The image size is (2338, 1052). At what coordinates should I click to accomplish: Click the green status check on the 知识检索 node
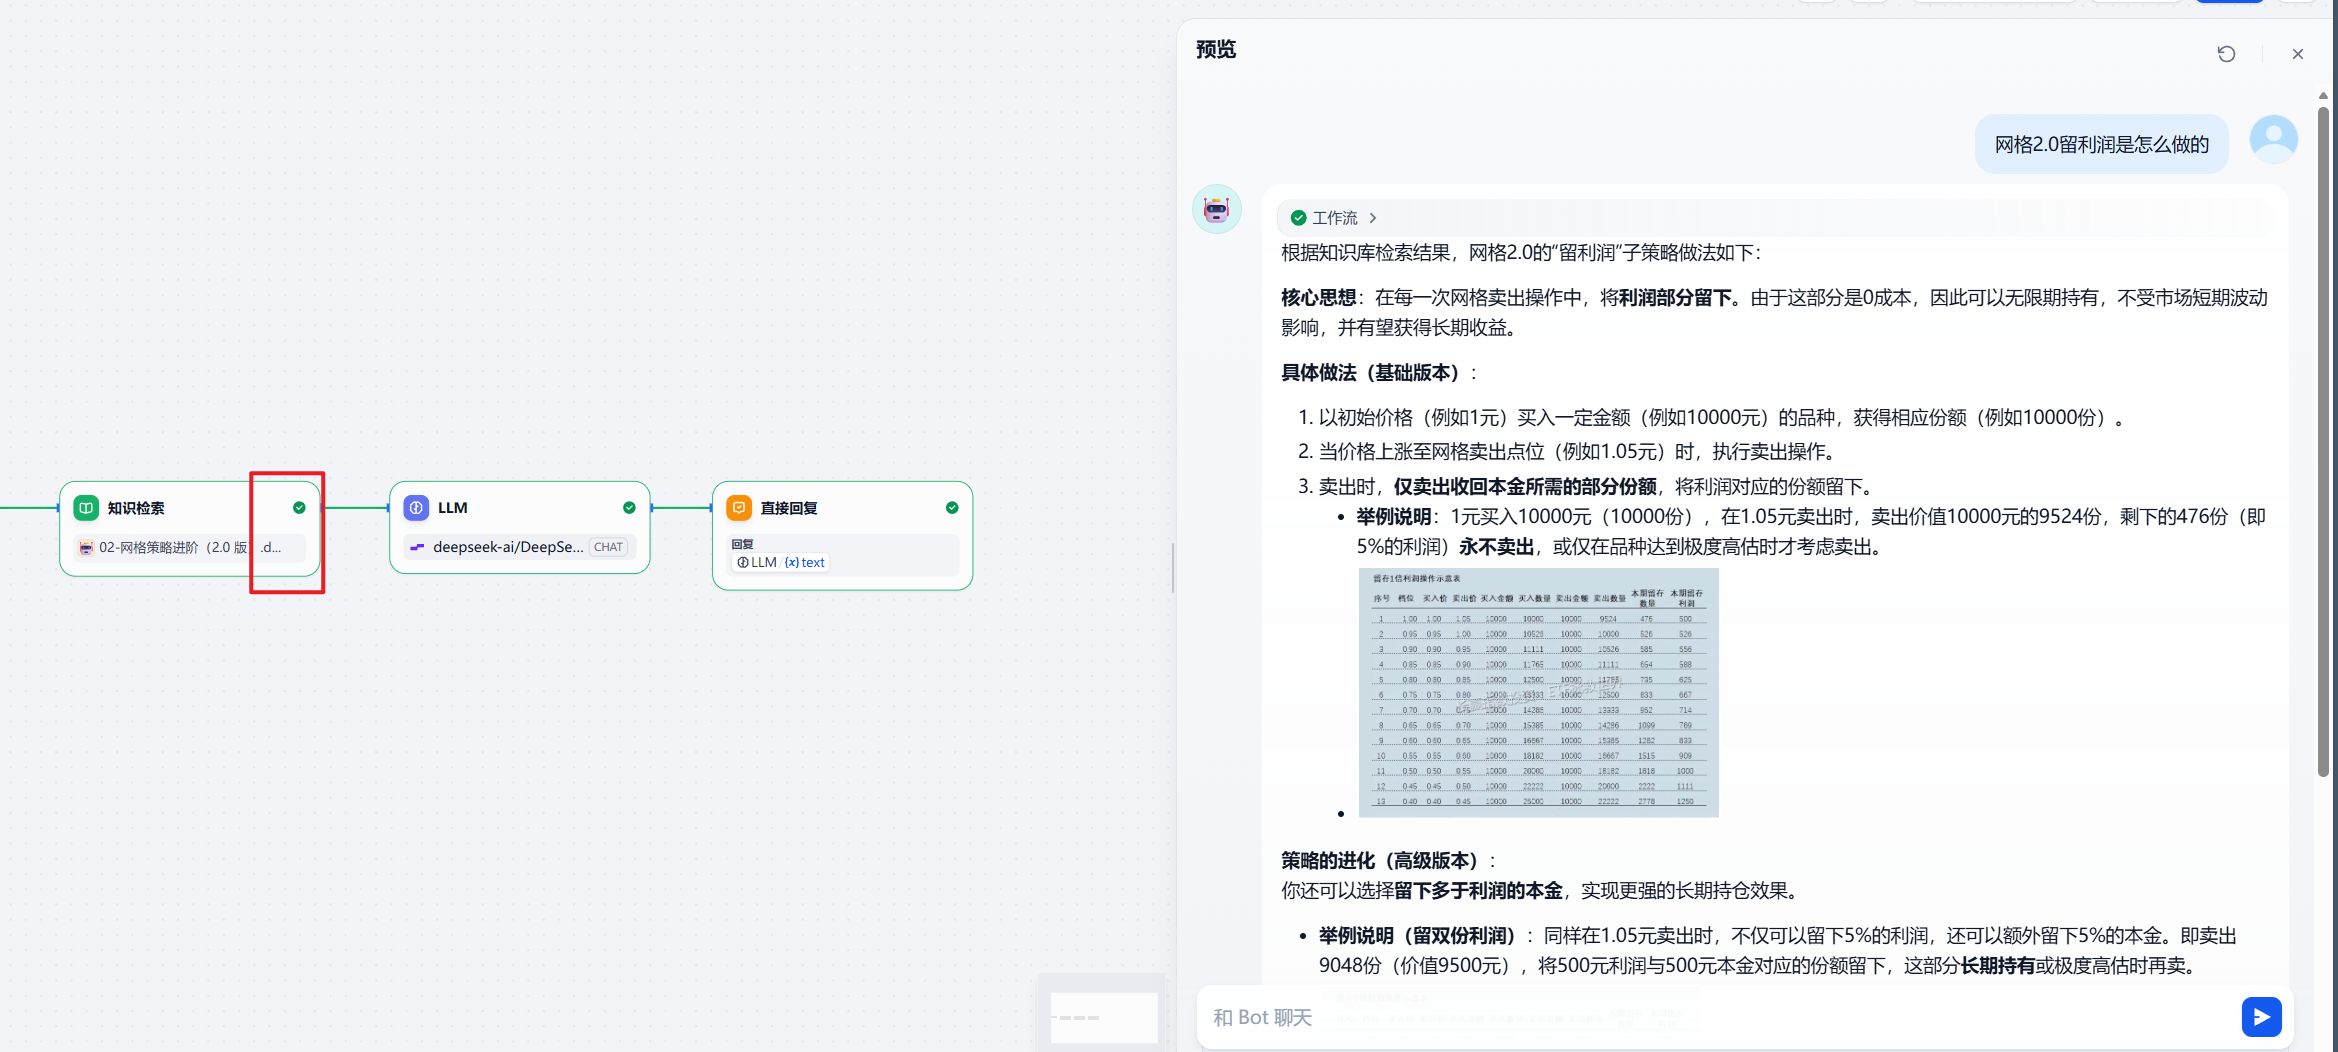point(298,507)
